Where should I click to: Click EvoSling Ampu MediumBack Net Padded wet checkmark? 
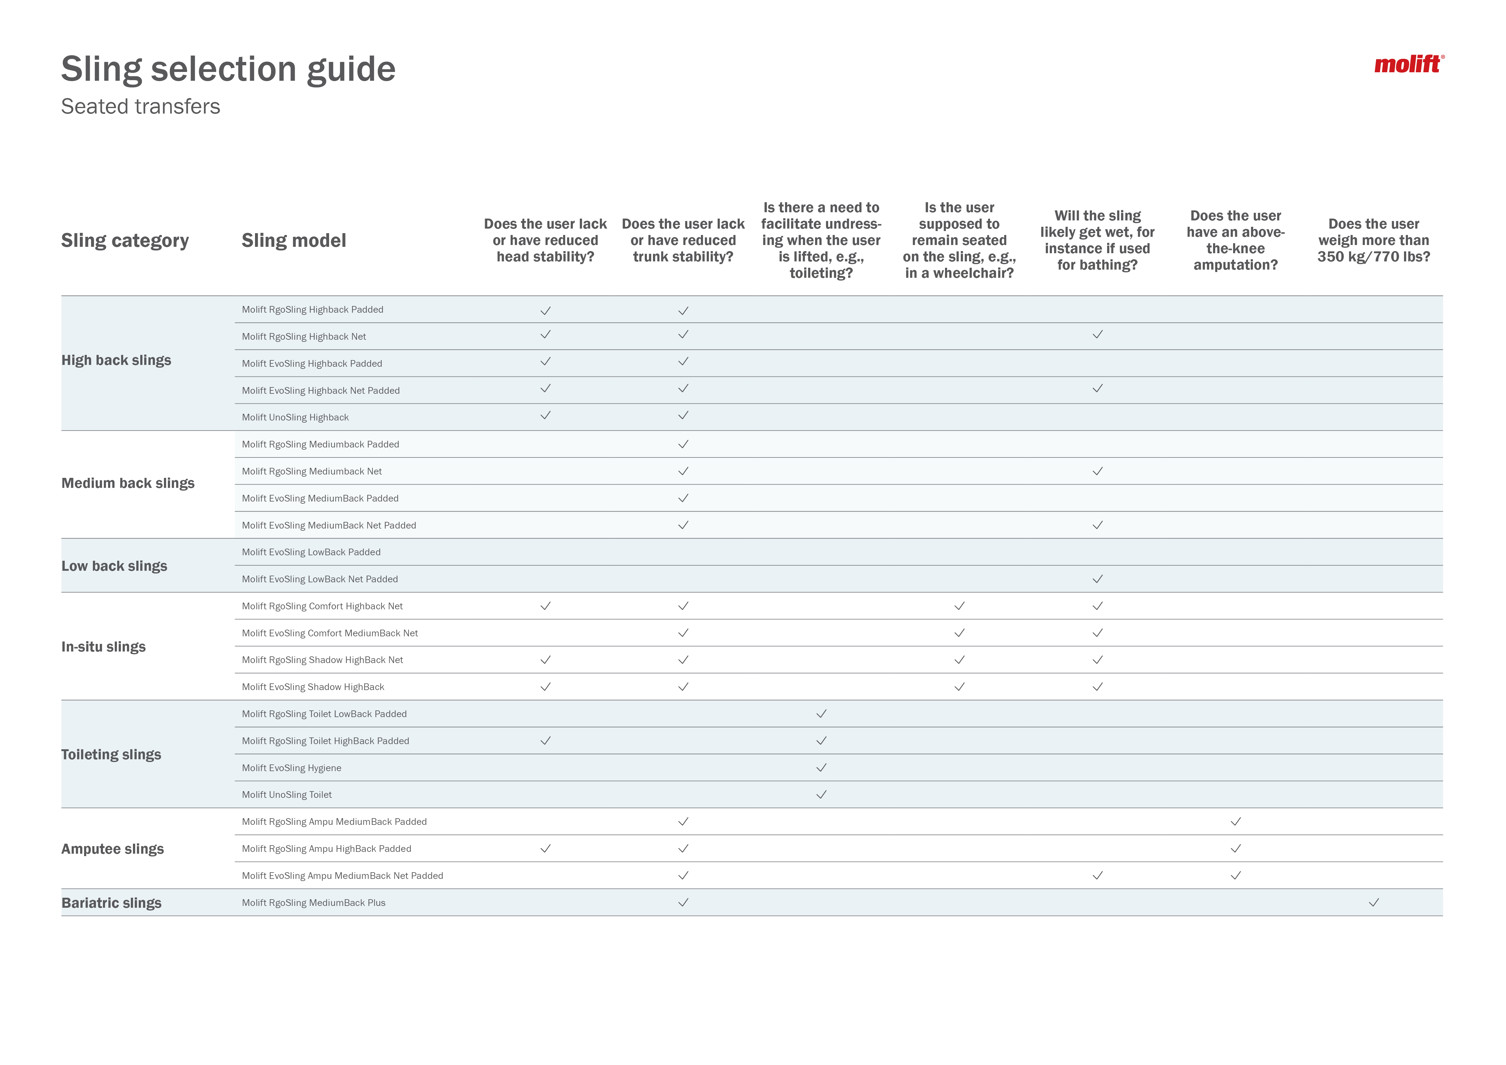(x=1097, y=875)
